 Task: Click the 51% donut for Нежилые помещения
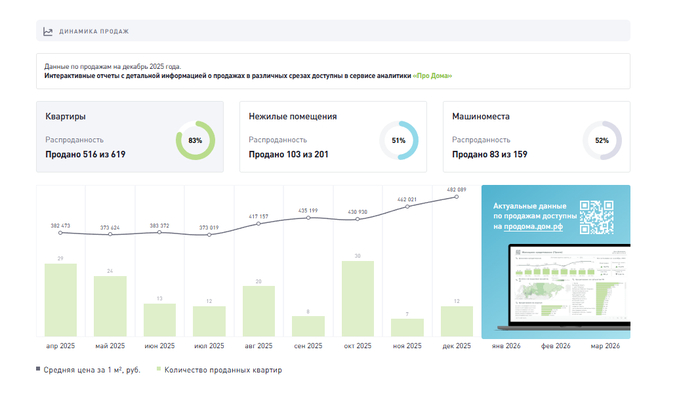(398, 141)
